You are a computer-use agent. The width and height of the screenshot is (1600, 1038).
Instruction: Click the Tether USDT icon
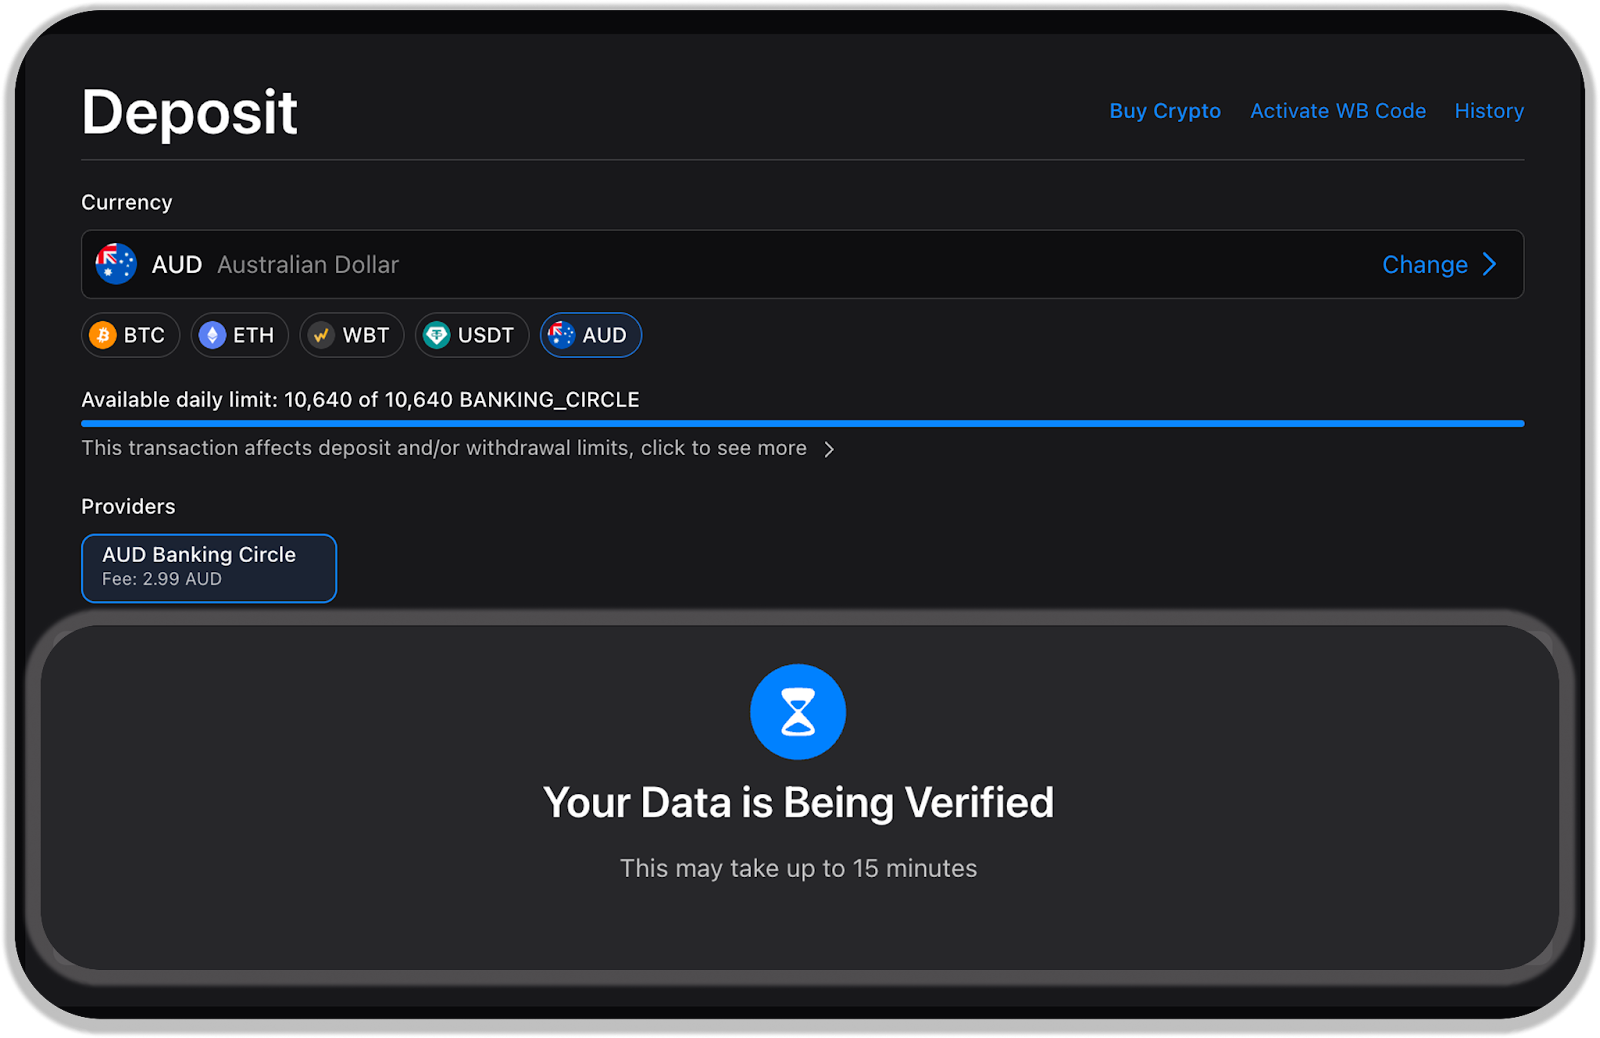pos(437,335)
